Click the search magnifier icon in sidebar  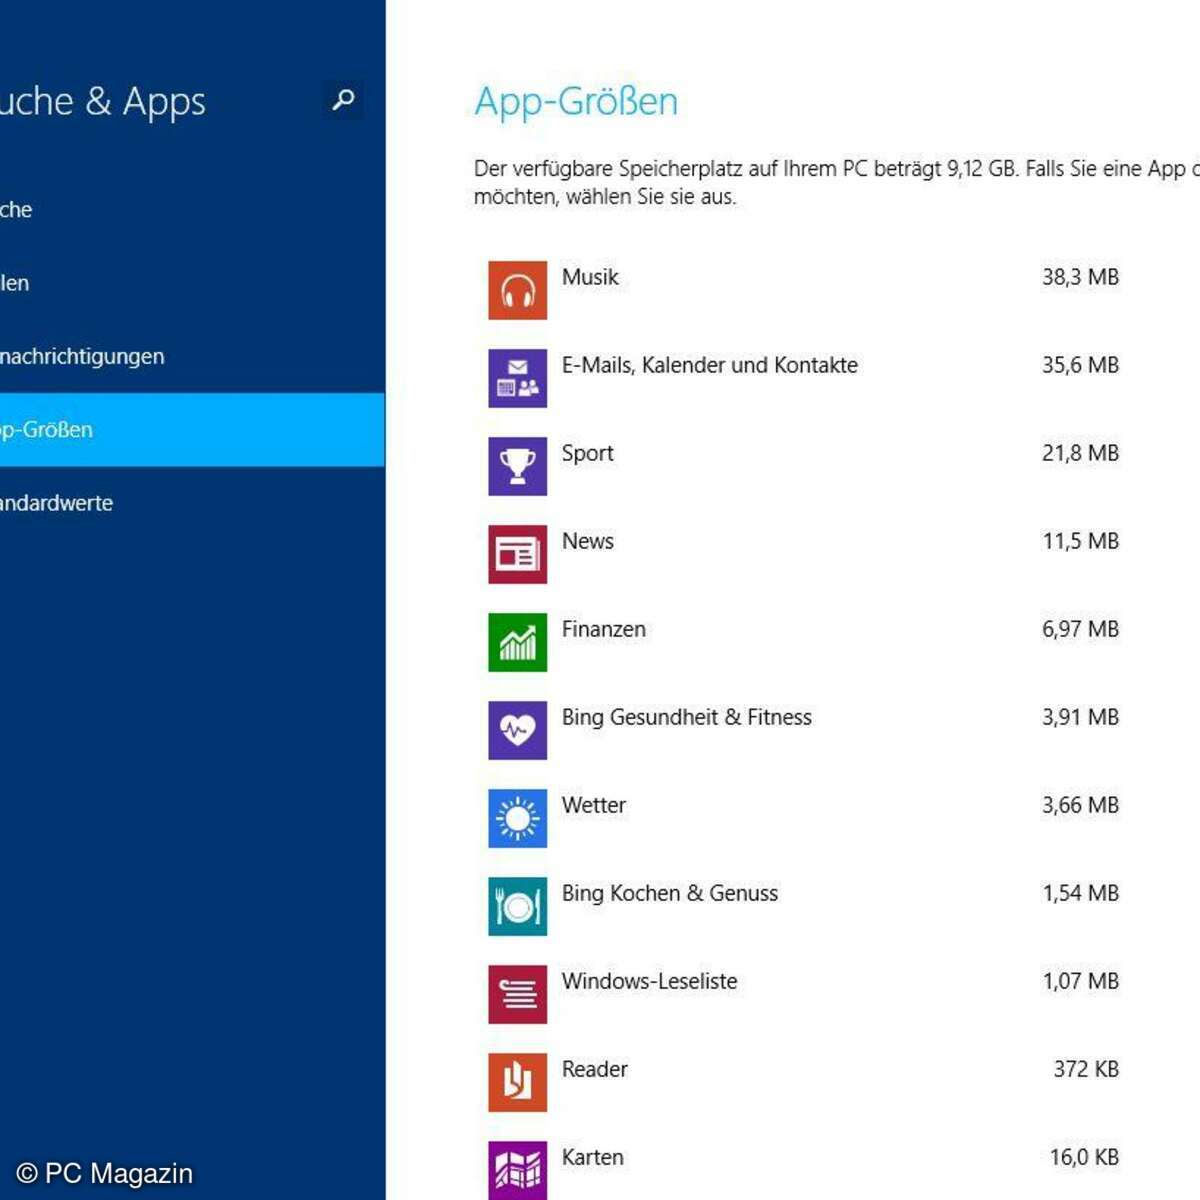click(x=343, y=100)
